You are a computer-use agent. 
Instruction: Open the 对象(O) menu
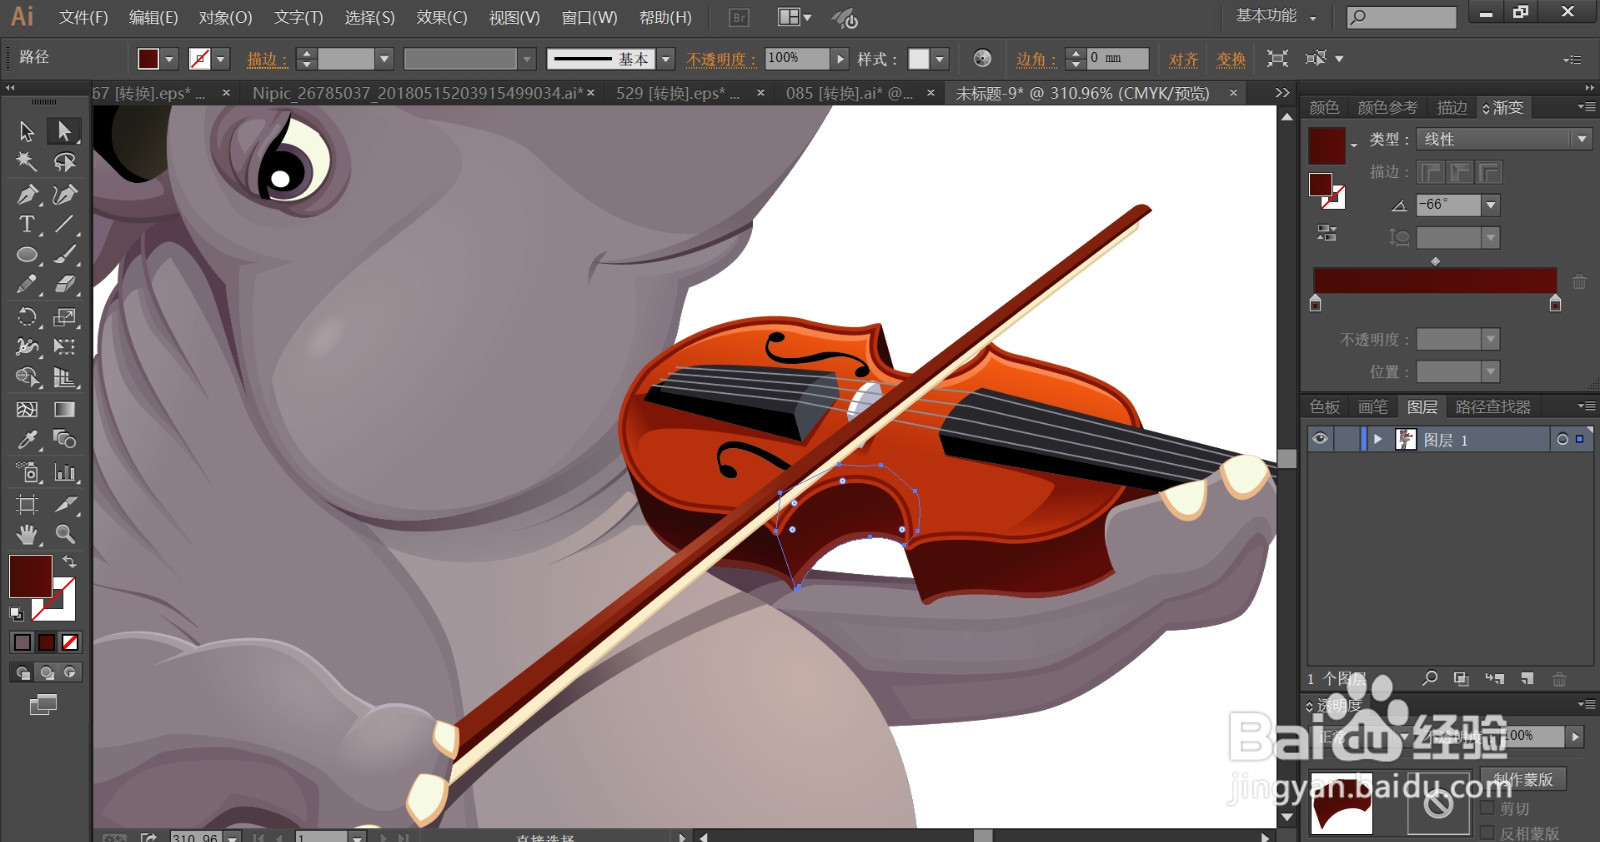(225, 17)
